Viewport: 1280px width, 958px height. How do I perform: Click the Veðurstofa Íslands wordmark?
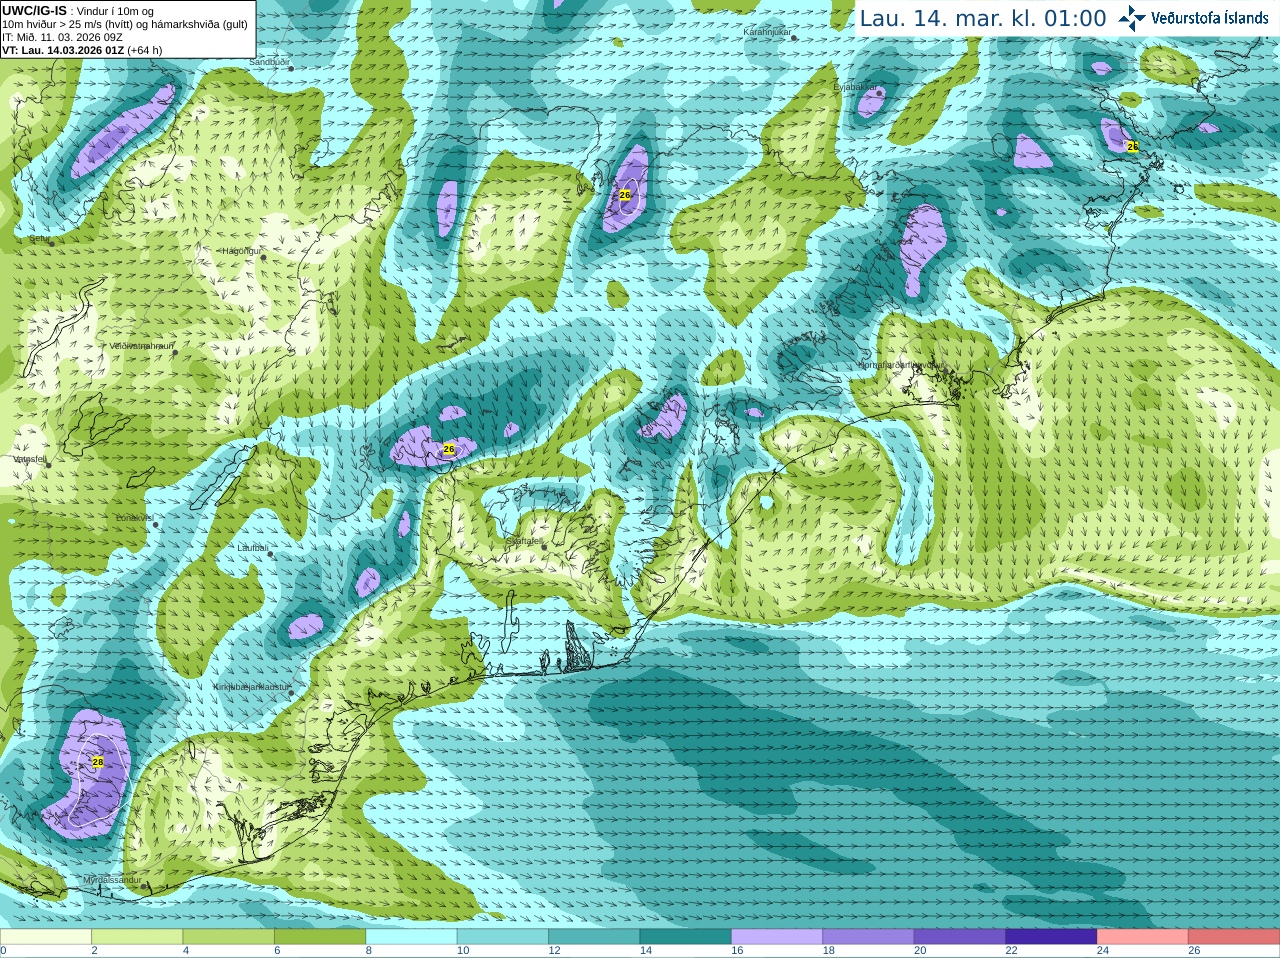(1209, 18)
